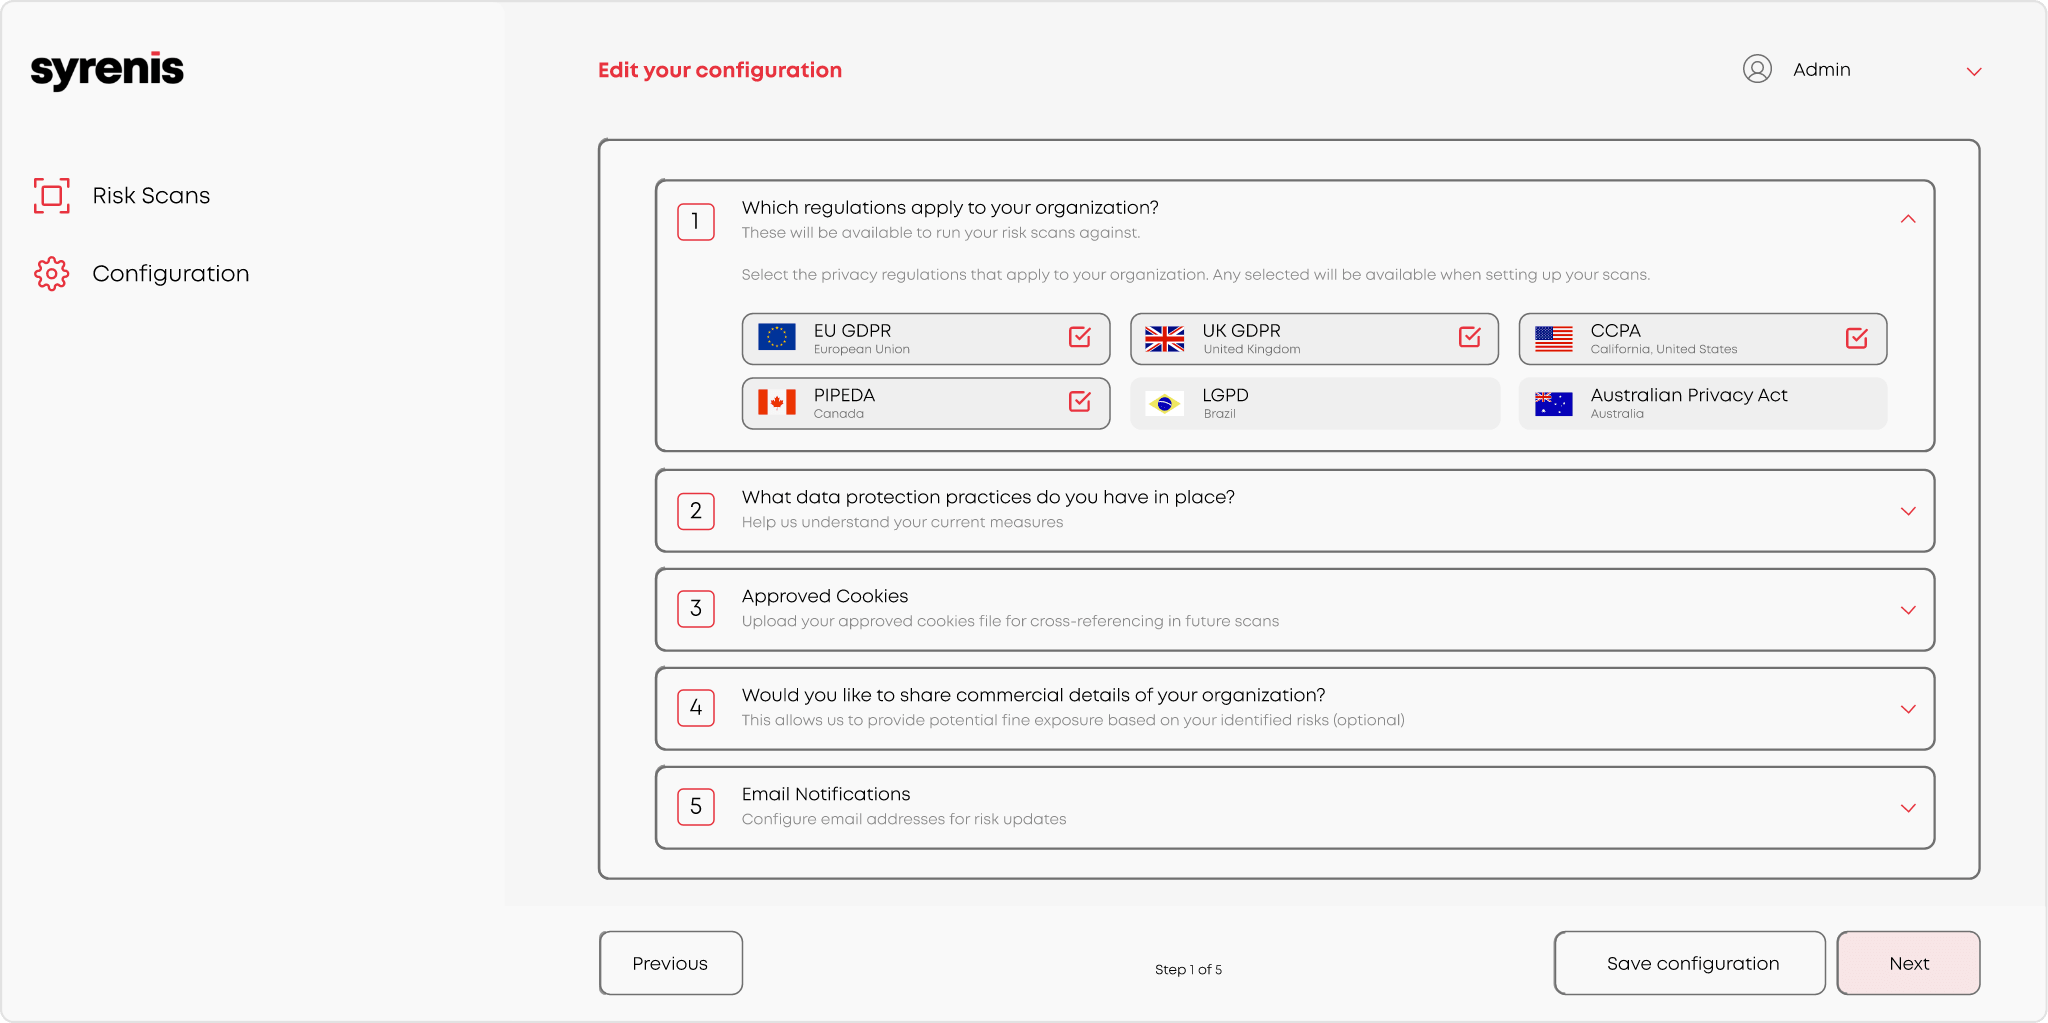
Task: Click the Brazil flag icon
Action: [1164, 404]
